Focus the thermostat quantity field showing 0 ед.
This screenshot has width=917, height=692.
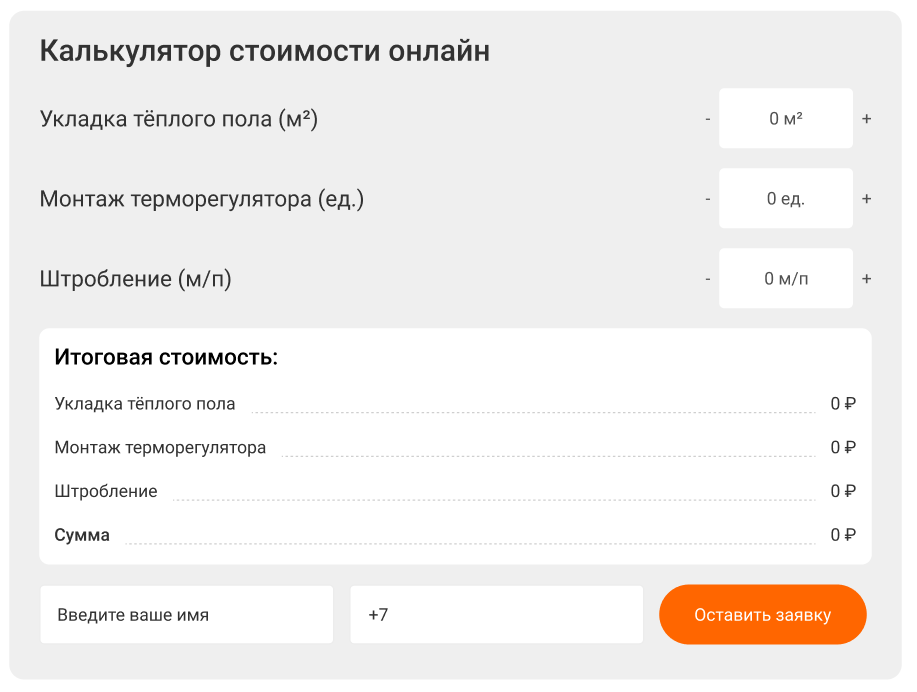coord(786,199)
